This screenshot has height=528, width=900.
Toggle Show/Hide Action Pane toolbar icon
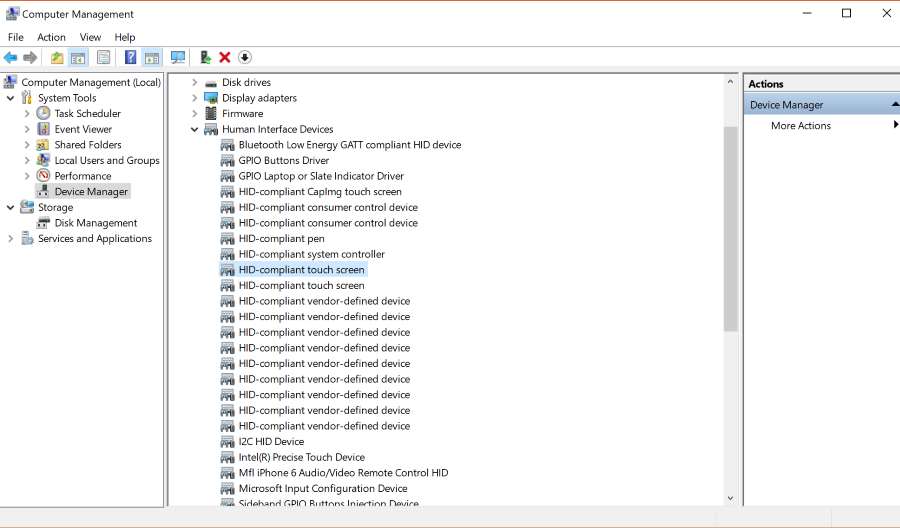152,57
